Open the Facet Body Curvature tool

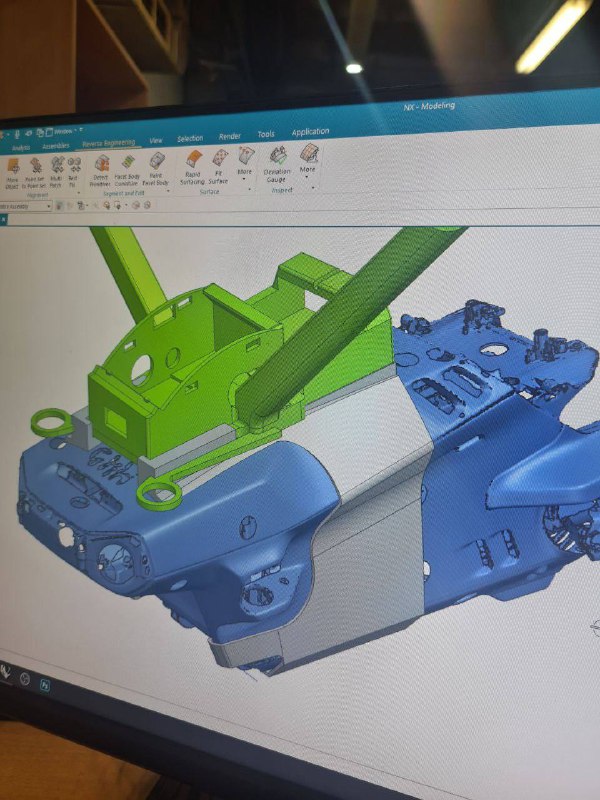pos(127,170)
